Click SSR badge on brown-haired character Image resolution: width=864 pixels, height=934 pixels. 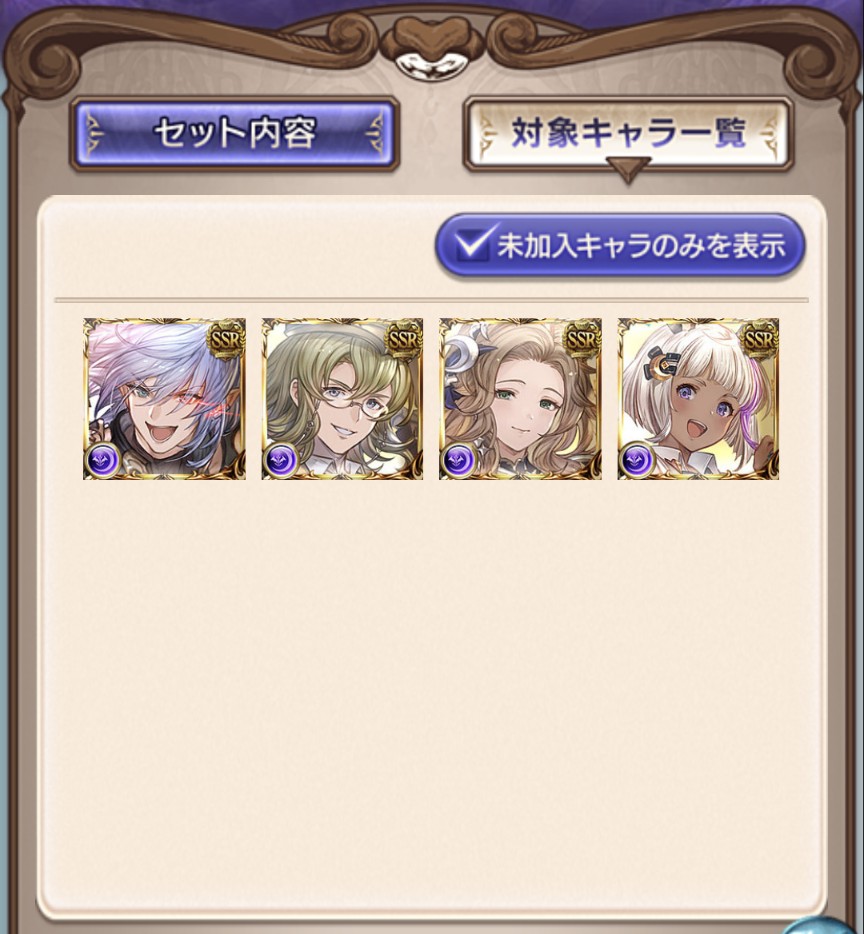click(x=582, y=339)
